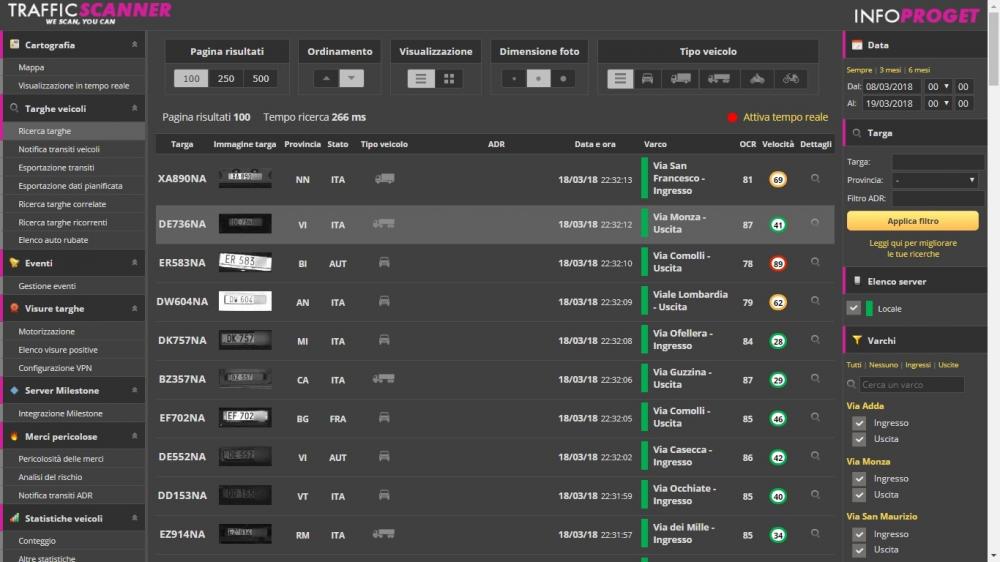The height and width of the screenshot is (562, 1000).
Task: Sort results in ascending order
Action: [326, 79]
